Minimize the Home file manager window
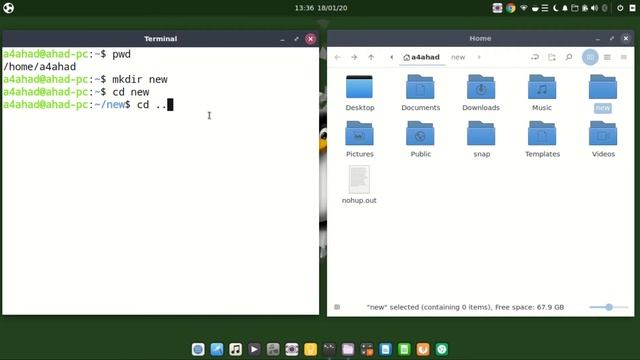Screen dimensions: 640x360 598,39
